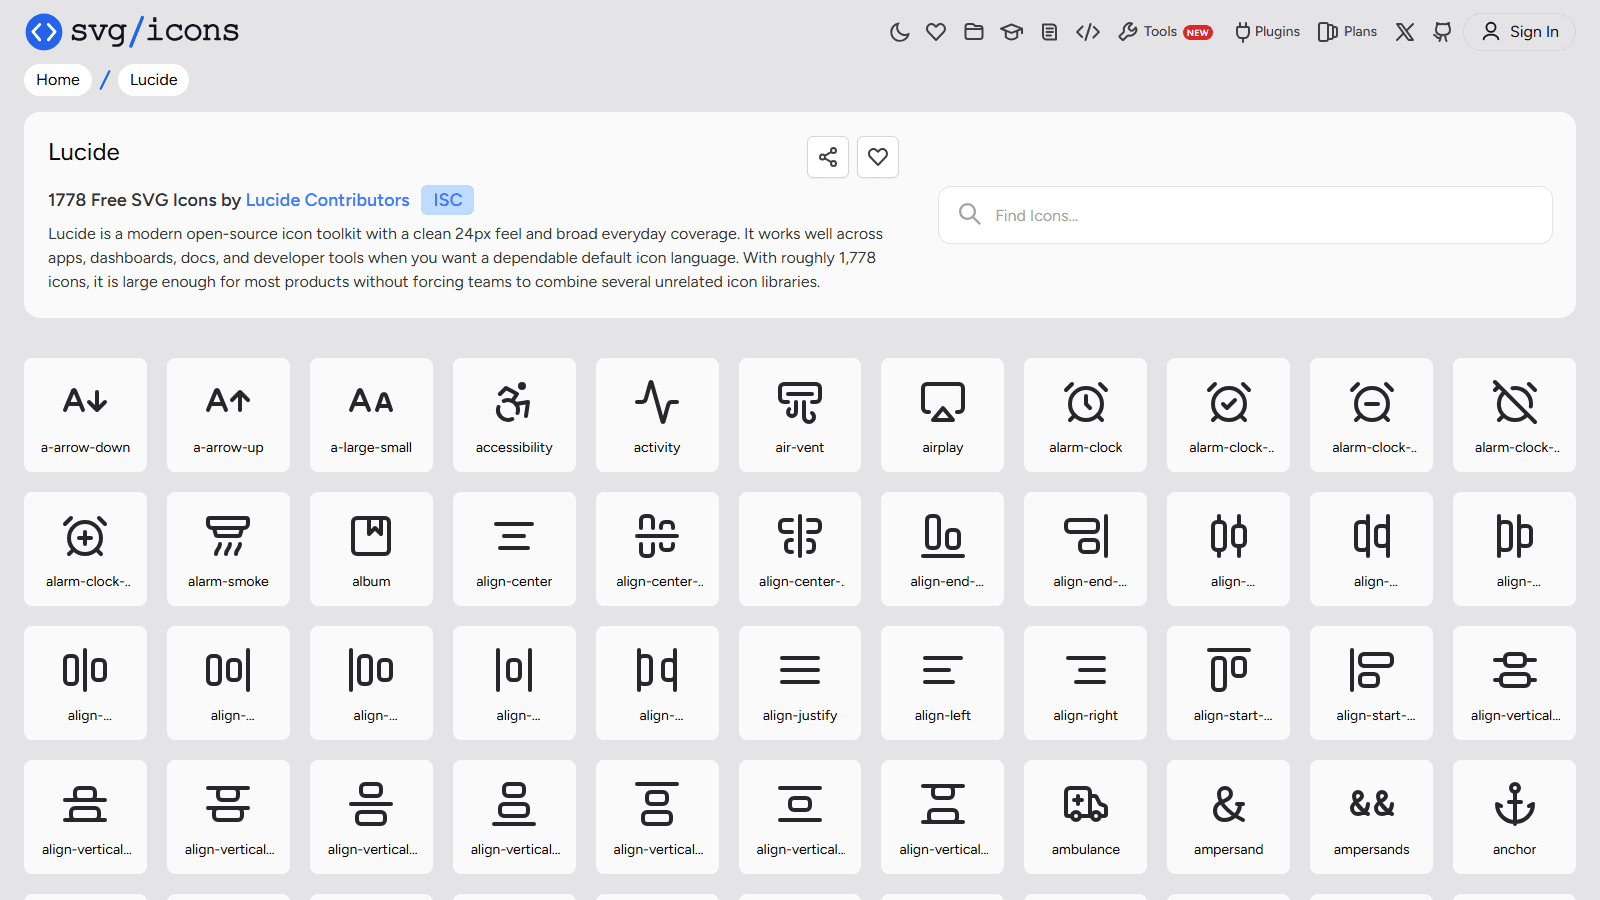Choose the alarm-smoke icon
Screen dimensions: 1600x900
pyautogui.click(x=228, y=549)
